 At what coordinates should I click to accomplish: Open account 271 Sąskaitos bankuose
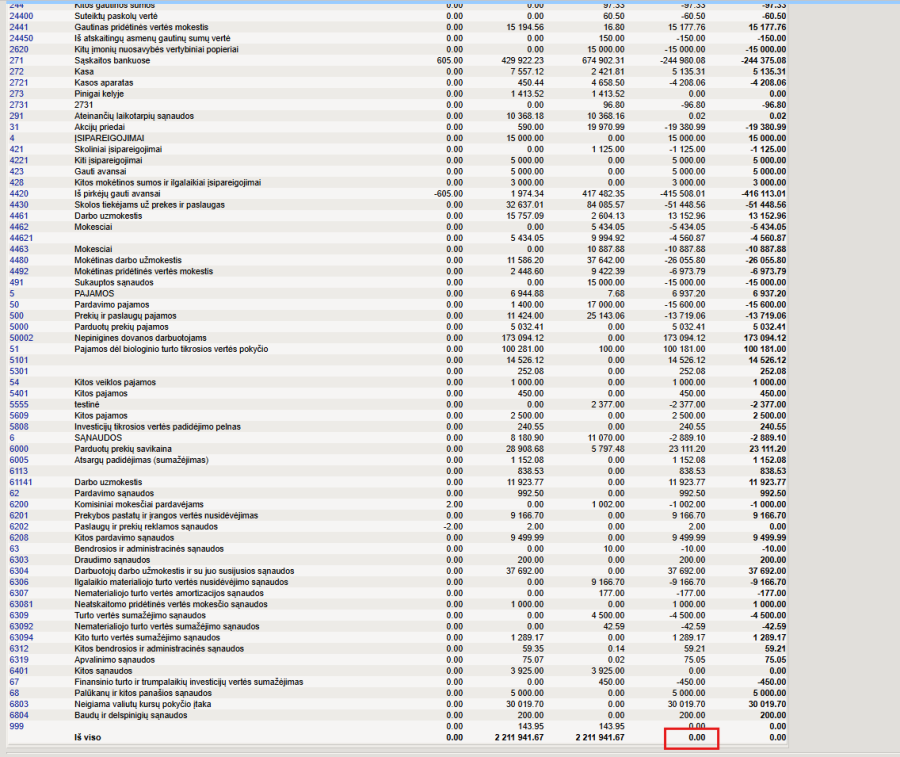[15, 61]
